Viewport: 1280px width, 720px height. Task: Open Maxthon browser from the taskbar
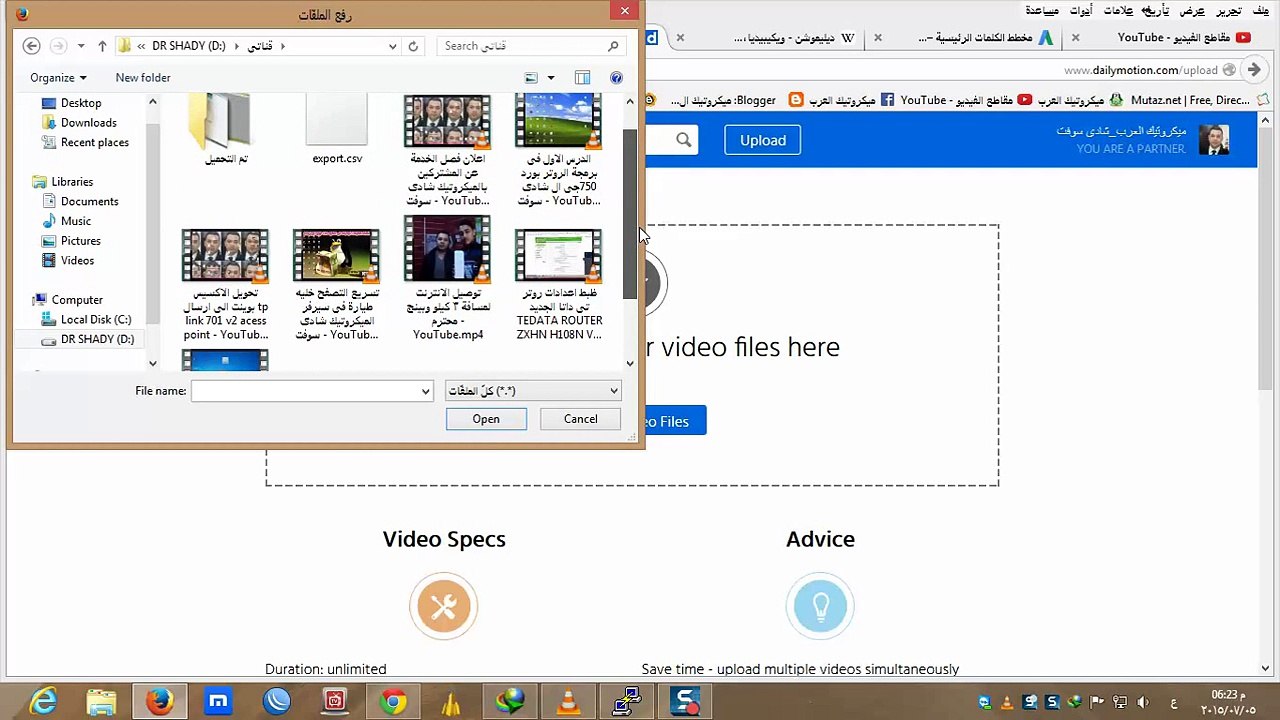pyautogui.click(x=218, y=701)
